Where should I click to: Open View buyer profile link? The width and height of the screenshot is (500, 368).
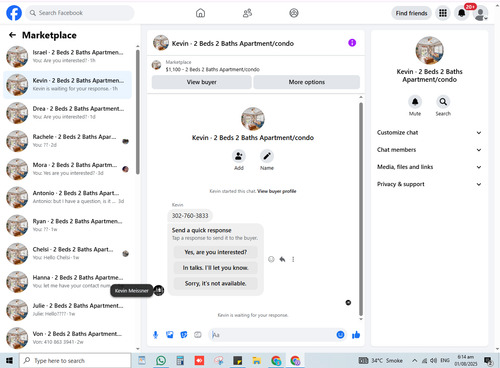(277, 191)
